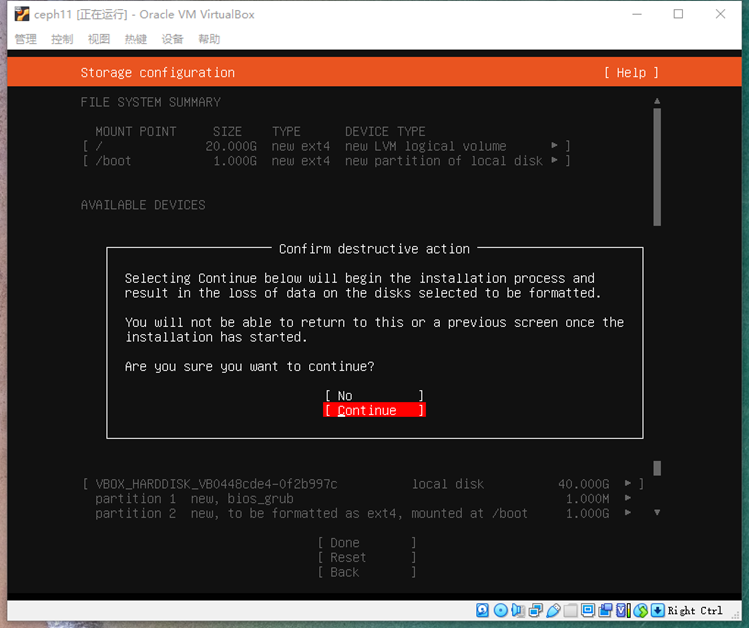Screen dimensions: 749x628
Task: Click the Confirm destructive action heading
Action: (x=374, y=249)
